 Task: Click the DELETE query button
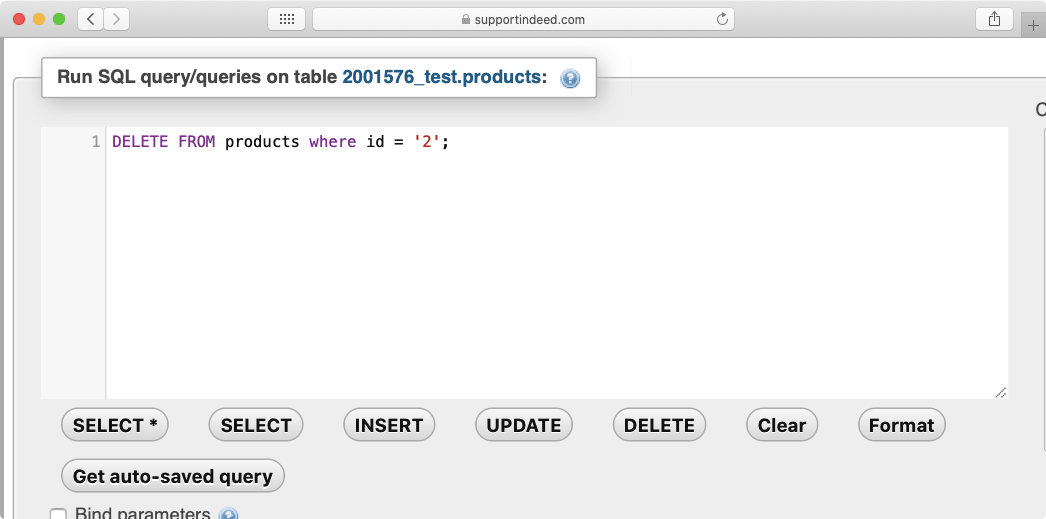click(659, 425)
